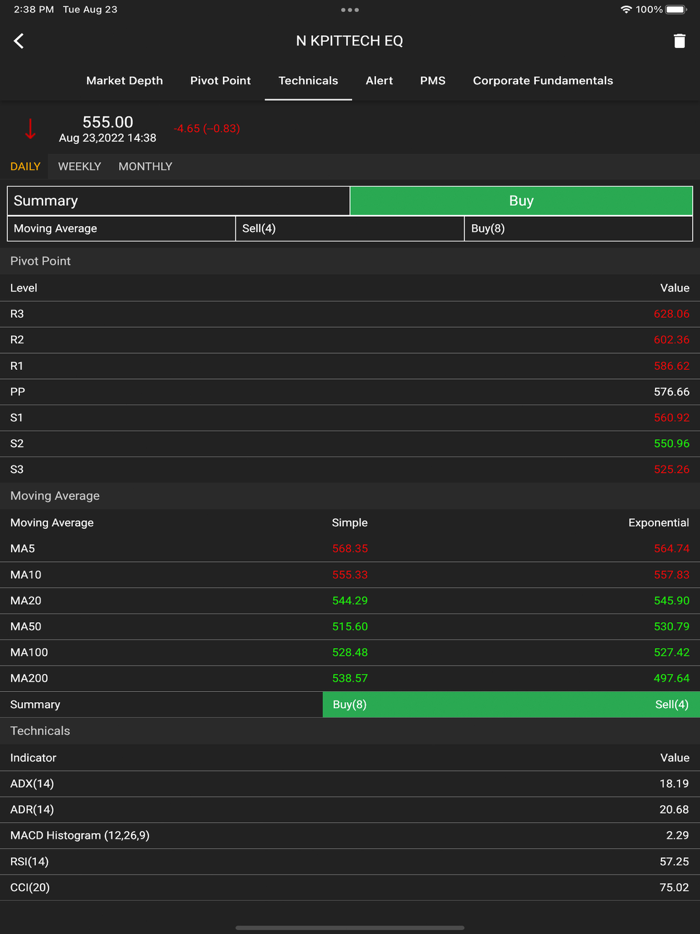Tap the MA200 exponential value 497.64
Screen dimensions: 700x934
(671, 678)
